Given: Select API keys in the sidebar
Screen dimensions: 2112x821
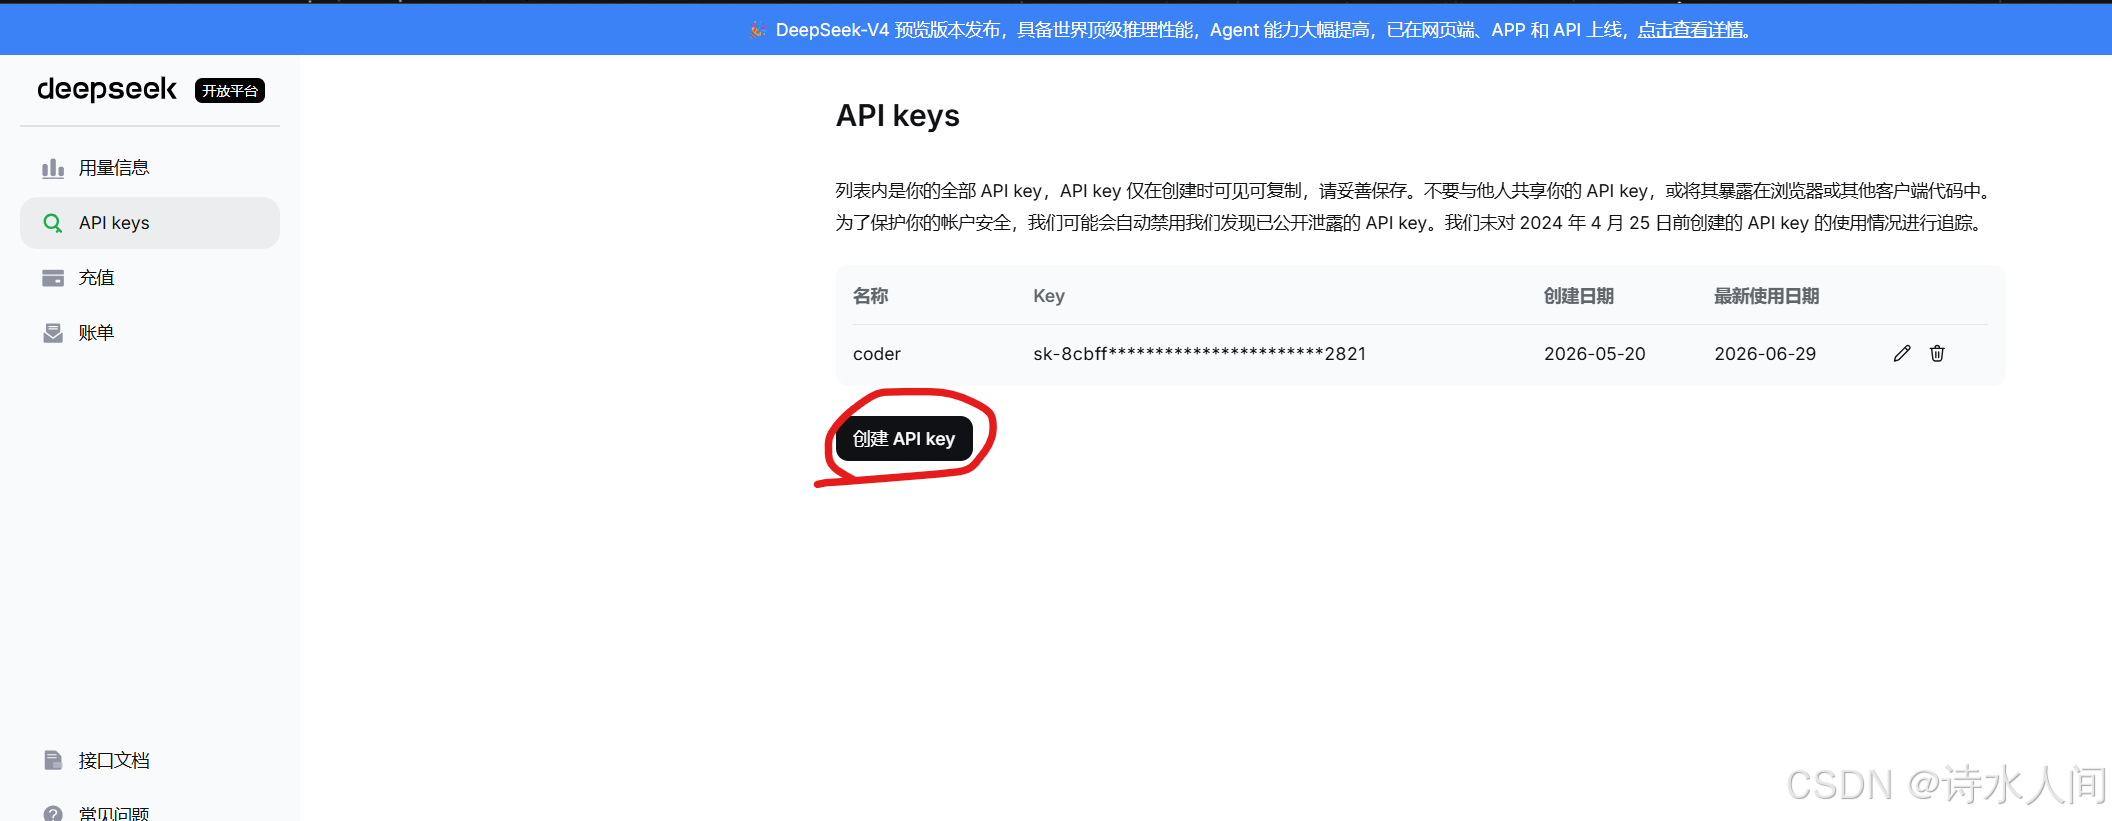Looking at the screenshot, I should pyautogui.click(x=150, y=223).
